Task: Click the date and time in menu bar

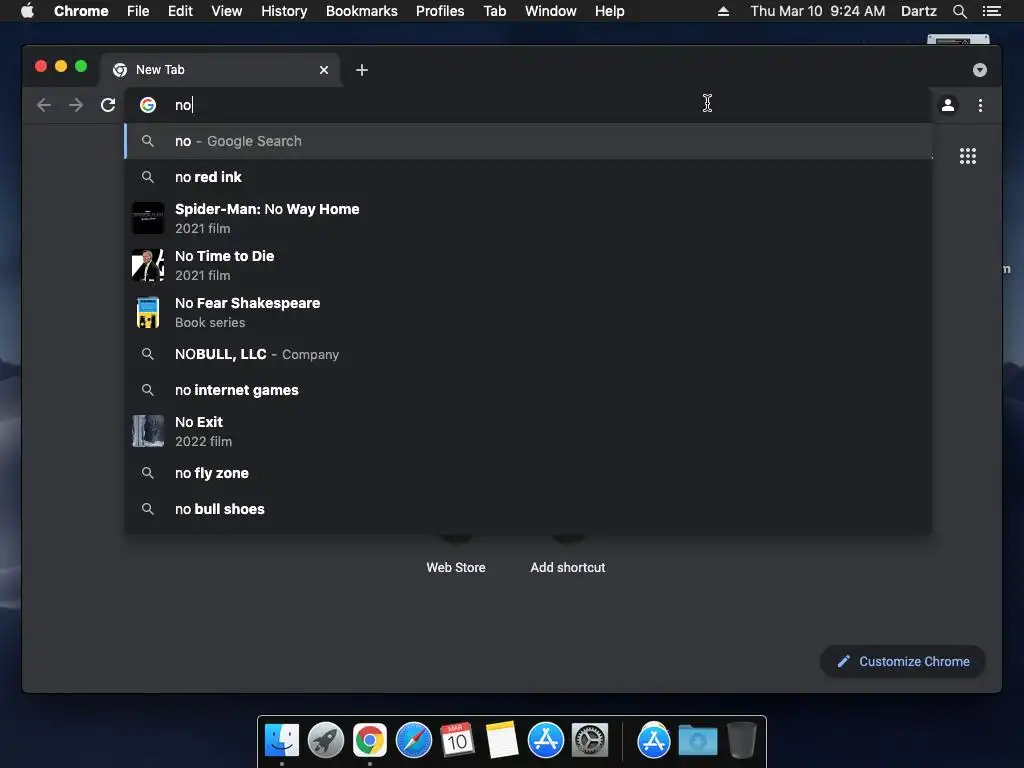Action: [x=818, y=11]
